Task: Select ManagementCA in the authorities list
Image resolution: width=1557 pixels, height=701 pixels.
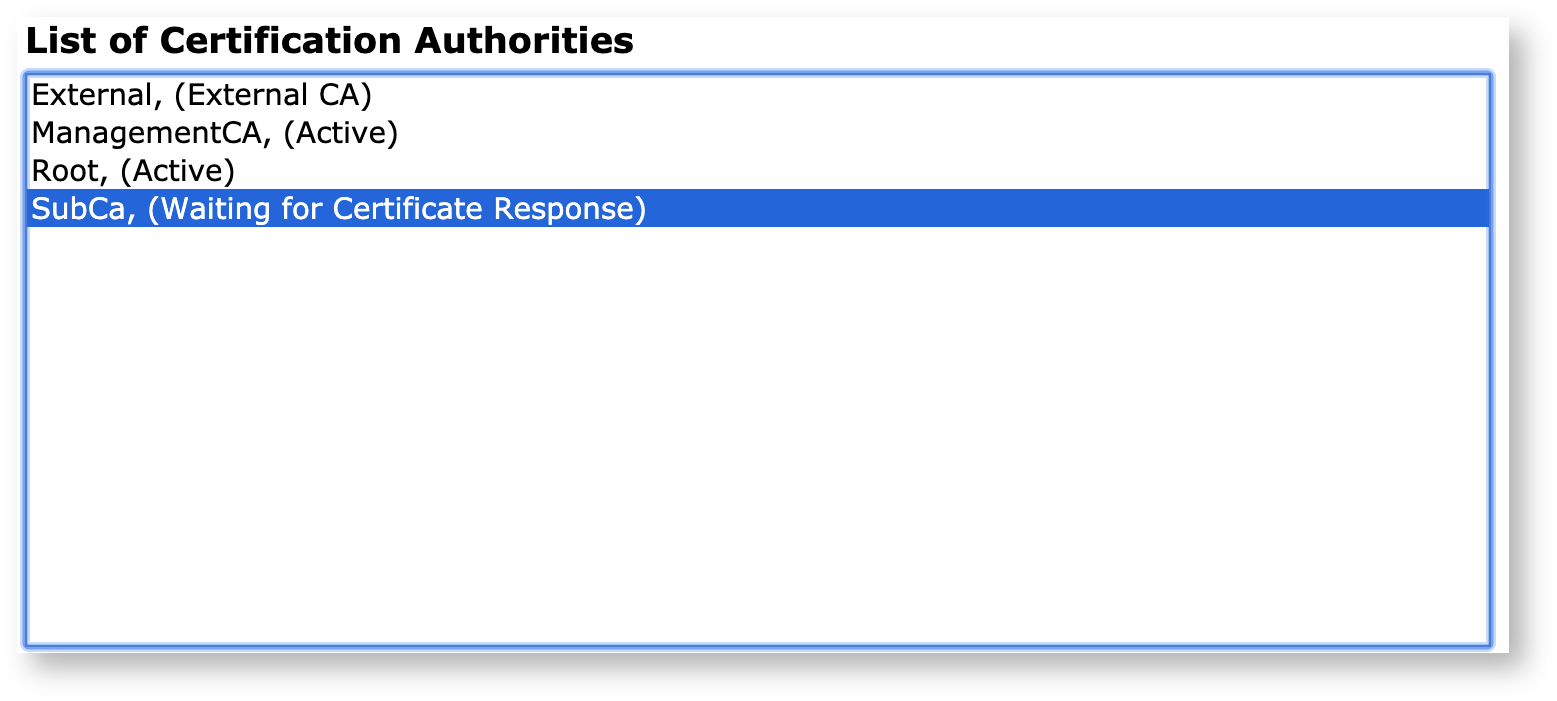Action: 214,133
